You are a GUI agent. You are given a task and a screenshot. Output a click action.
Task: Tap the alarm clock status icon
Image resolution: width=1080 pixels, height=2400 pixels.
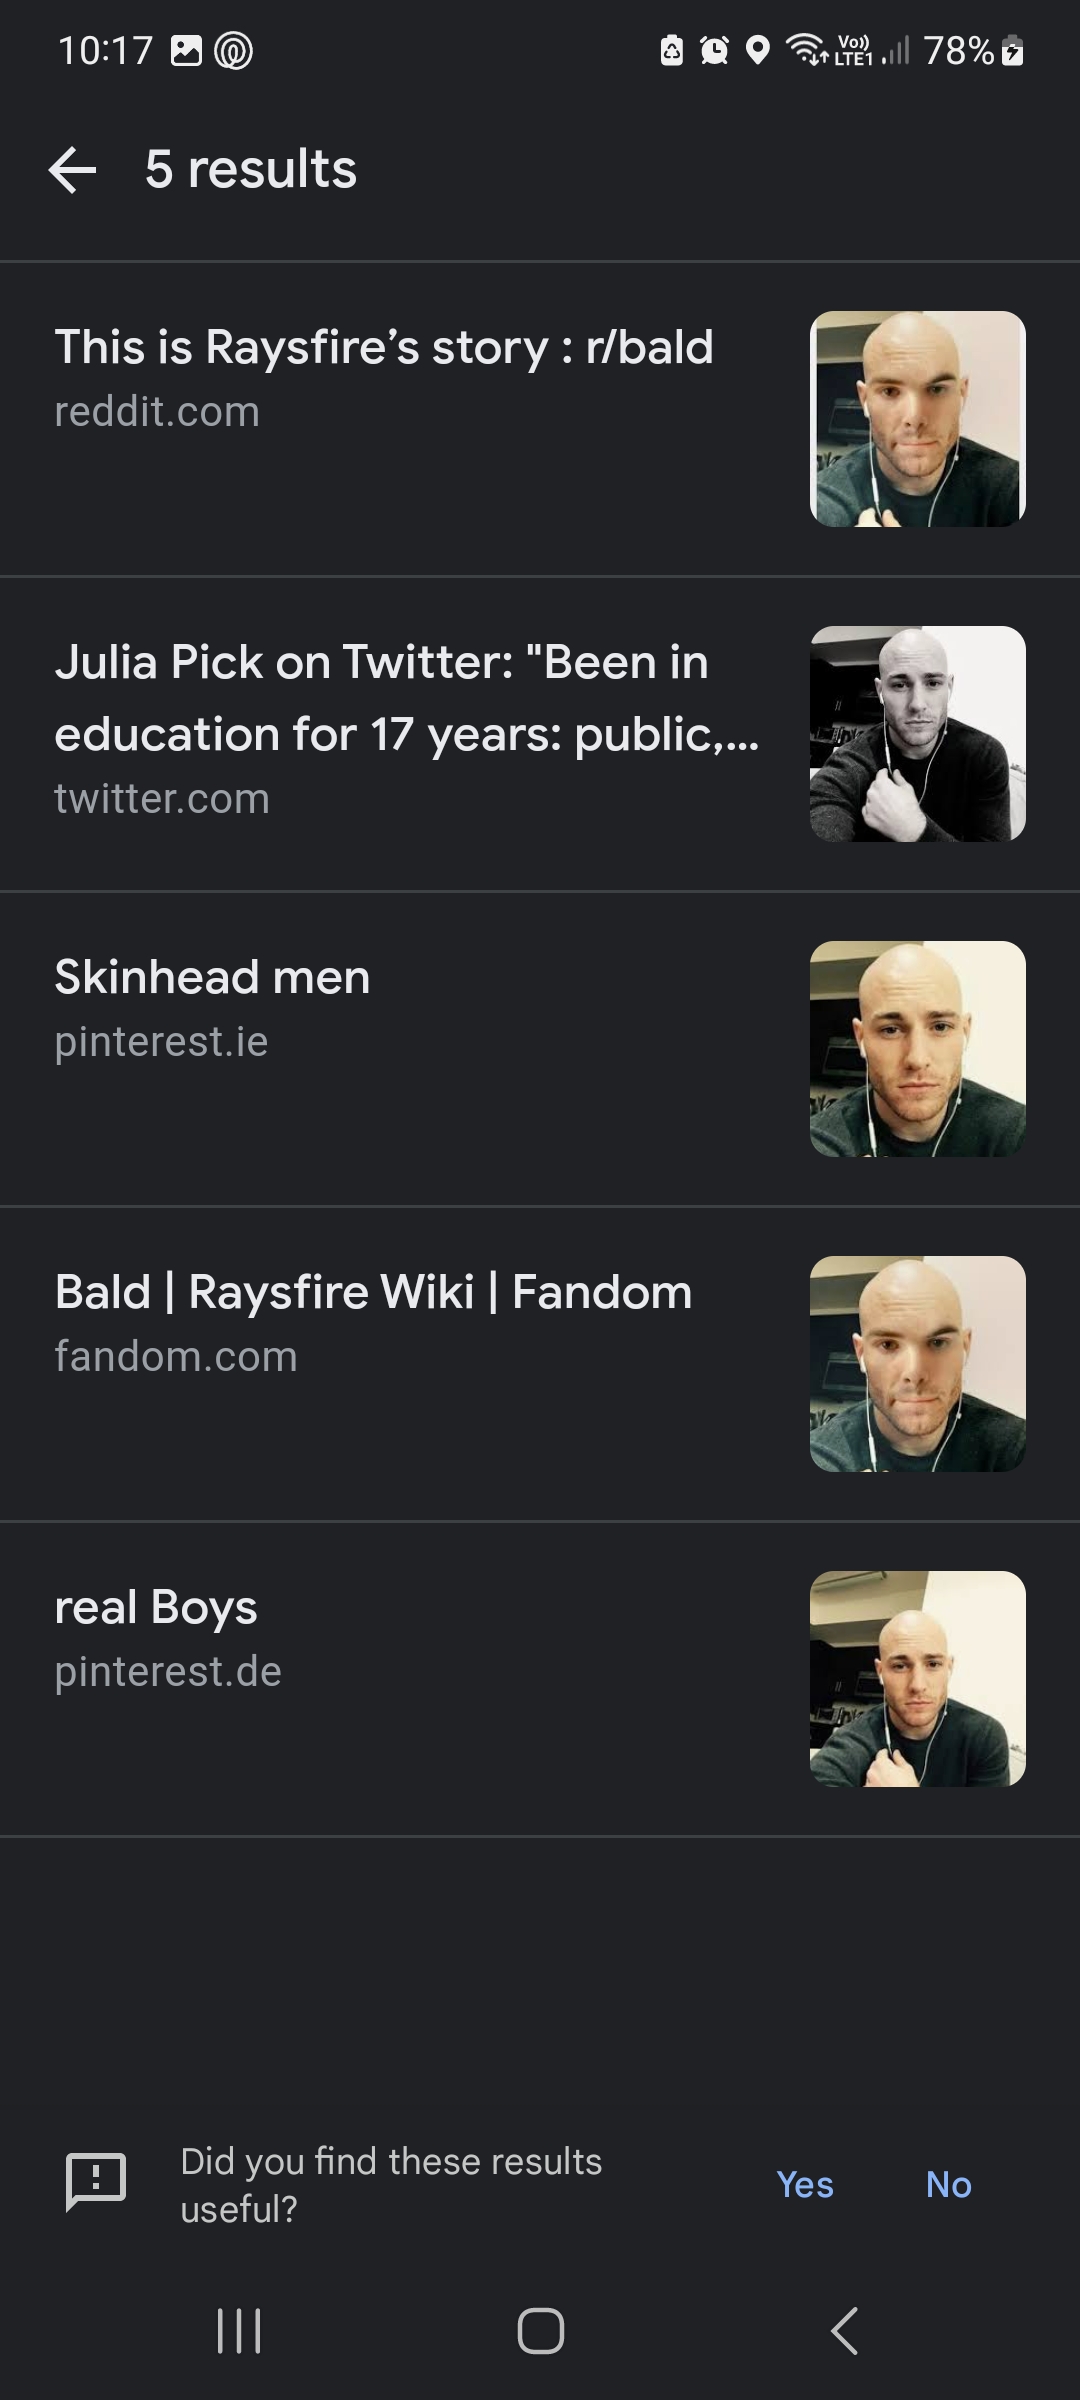click(714, 50)
